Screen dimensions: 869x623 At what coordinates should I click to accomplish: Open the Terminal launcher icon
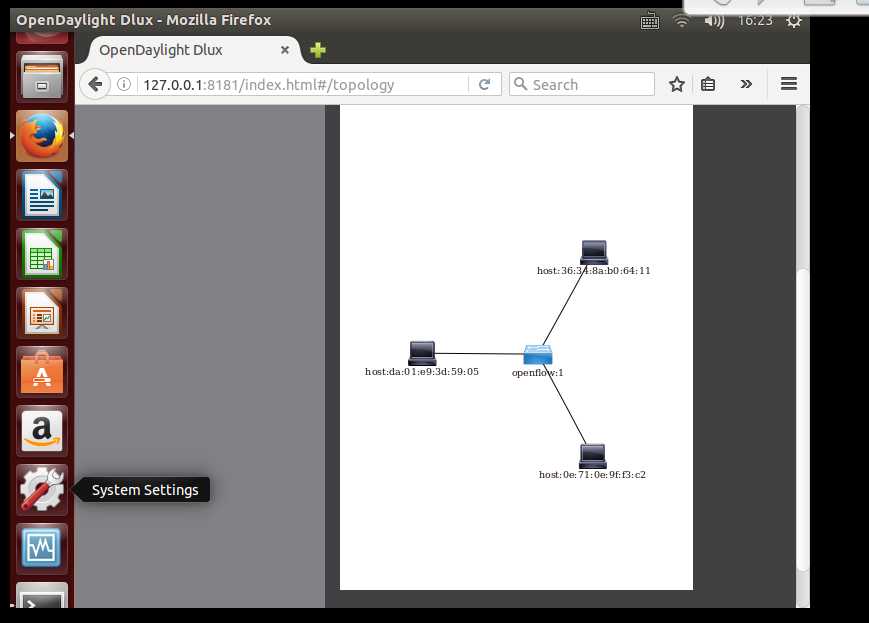pyautogui.click(x=42, y=595)
